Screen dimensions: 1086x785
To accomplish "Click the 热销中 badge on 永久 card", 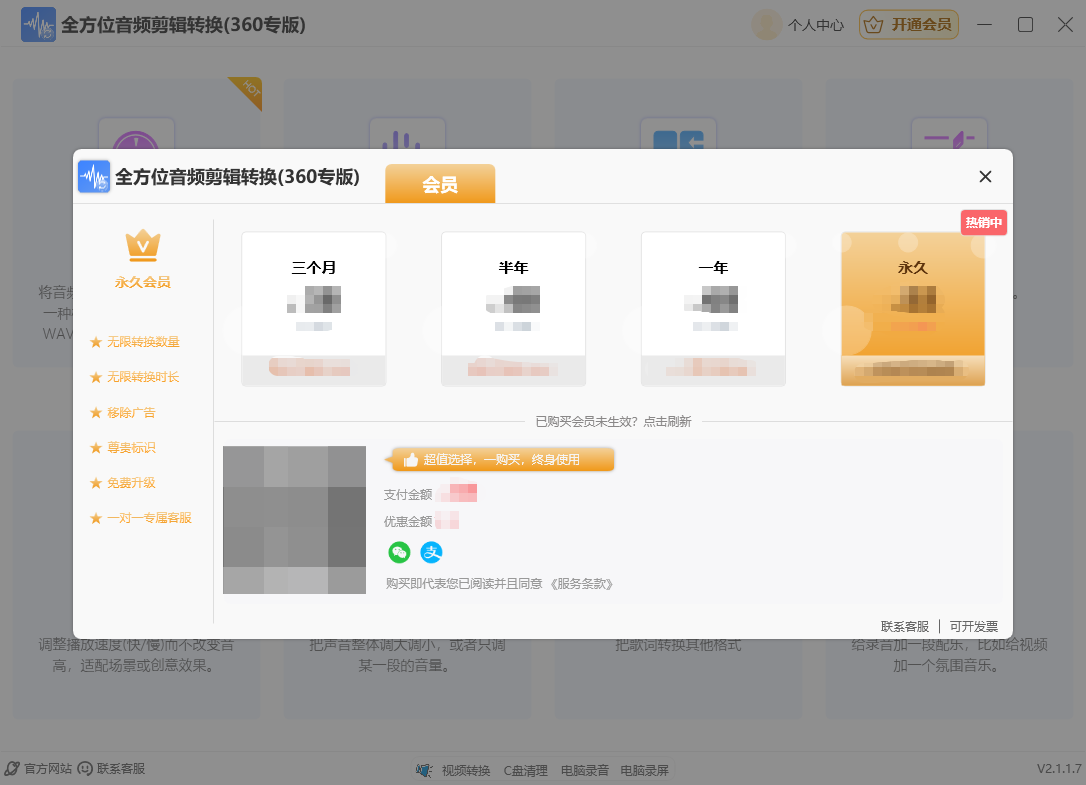I will click(x=984, y=222).
